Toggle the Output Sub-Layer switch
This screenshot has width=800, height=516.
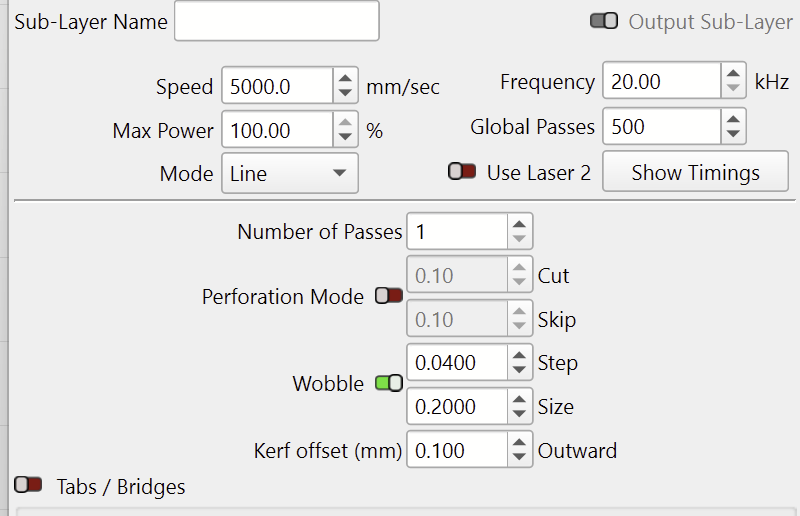[x=604, y=21]
